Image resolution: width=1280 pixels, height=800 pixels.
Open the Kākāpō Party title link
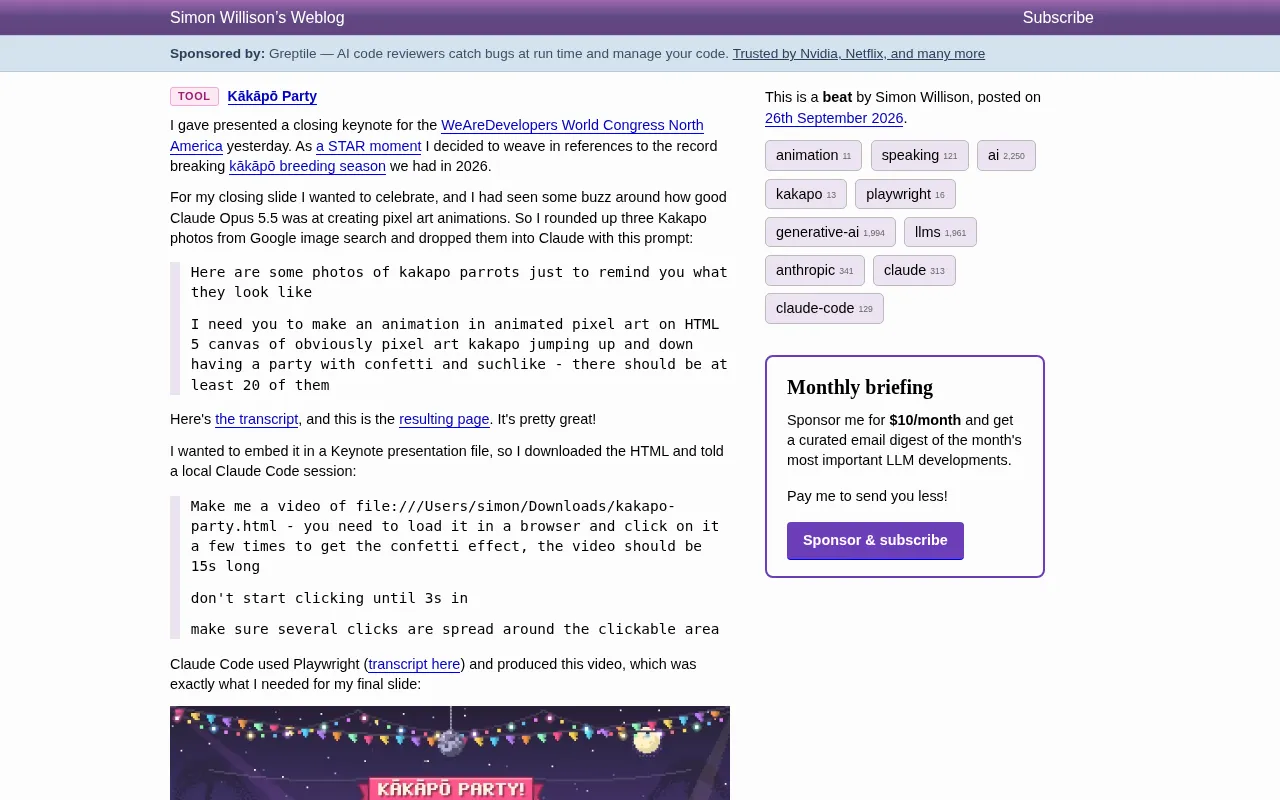[272, 96]
